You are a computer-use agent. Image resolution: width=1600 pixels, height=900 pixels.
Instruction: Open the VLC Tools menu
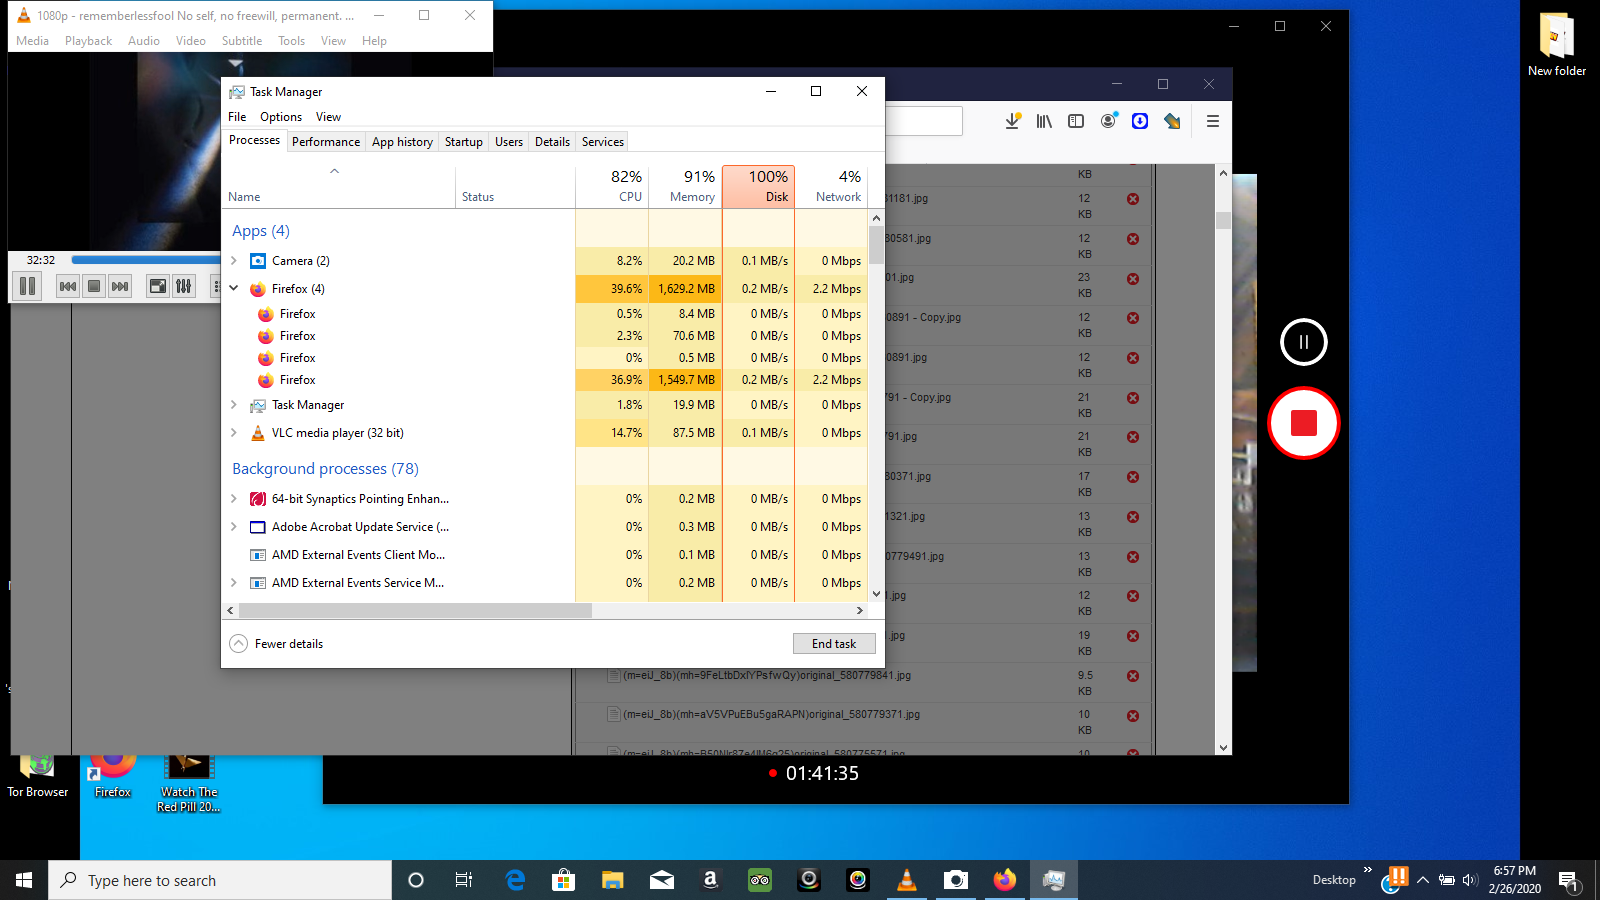coord(291,41)
